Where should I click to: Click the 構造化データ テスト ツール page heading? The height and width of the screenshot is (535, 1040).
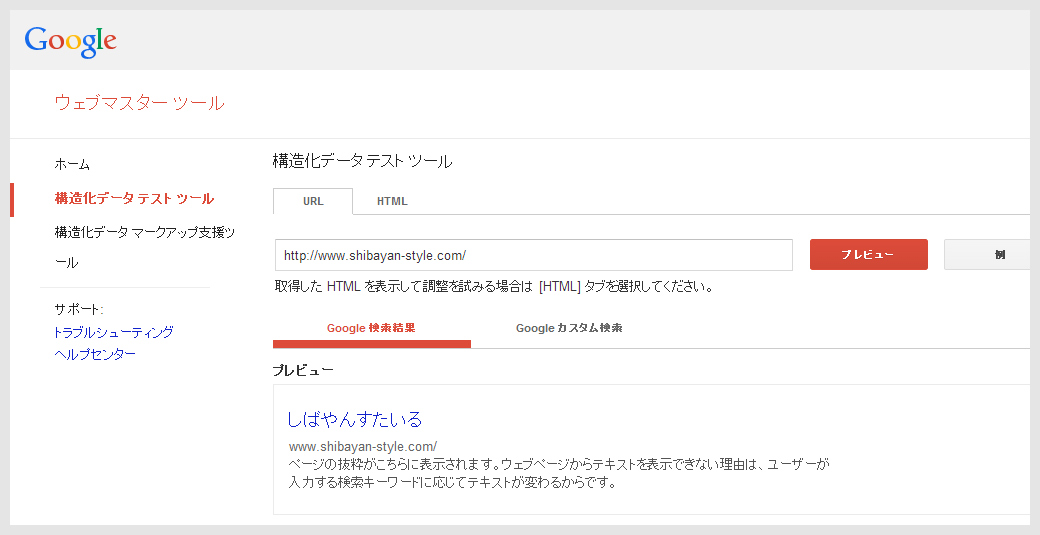(362, 161)
